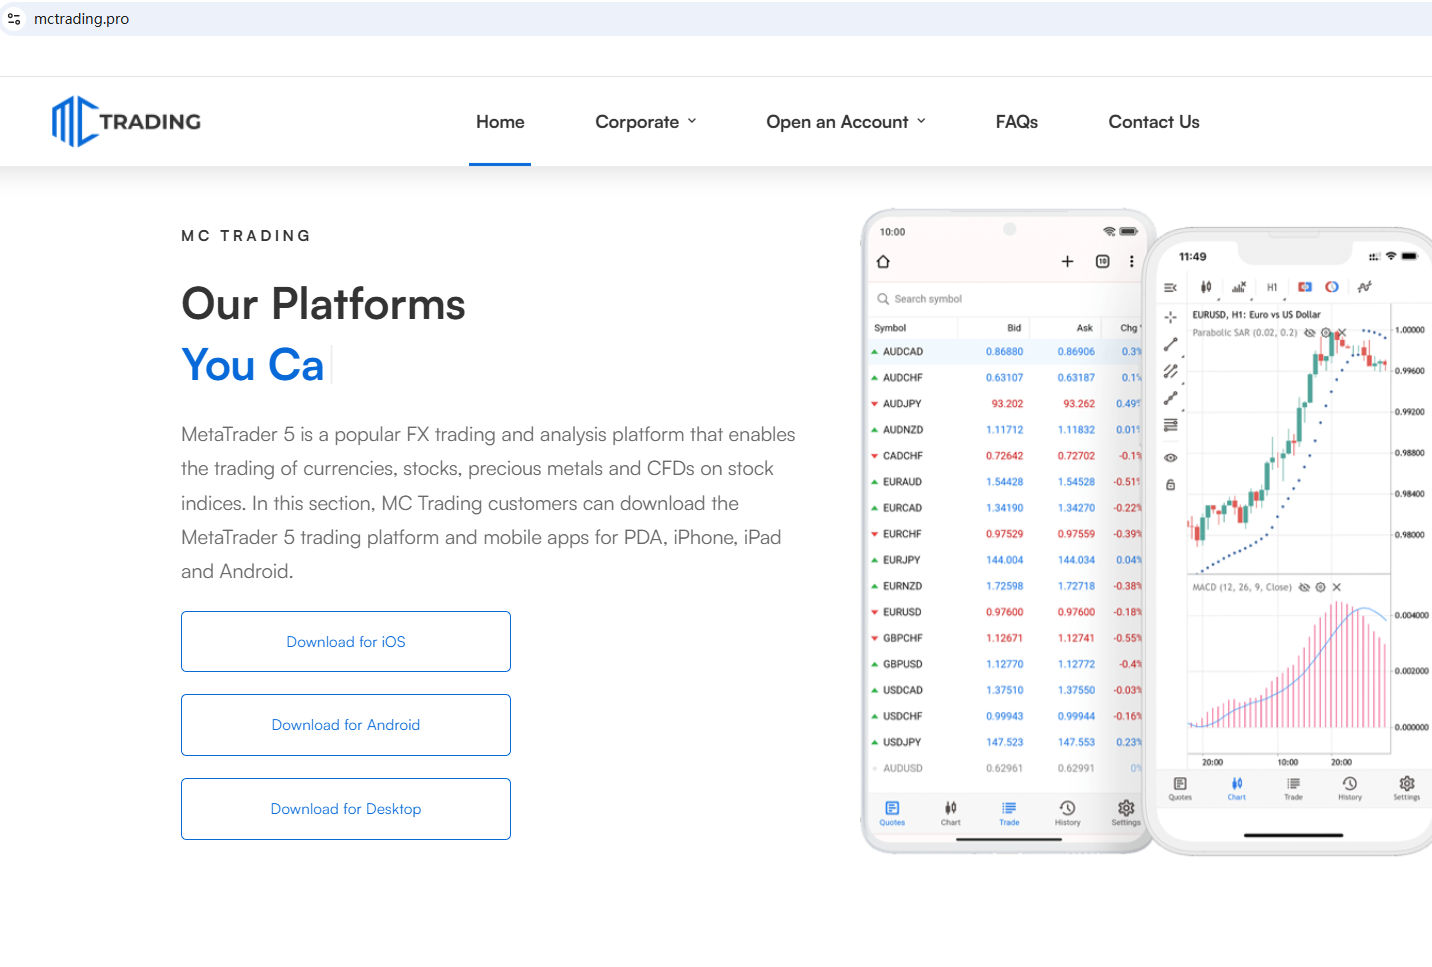Click Download for Android button
The image size is (1432, 967).
[x=346, y=725]
